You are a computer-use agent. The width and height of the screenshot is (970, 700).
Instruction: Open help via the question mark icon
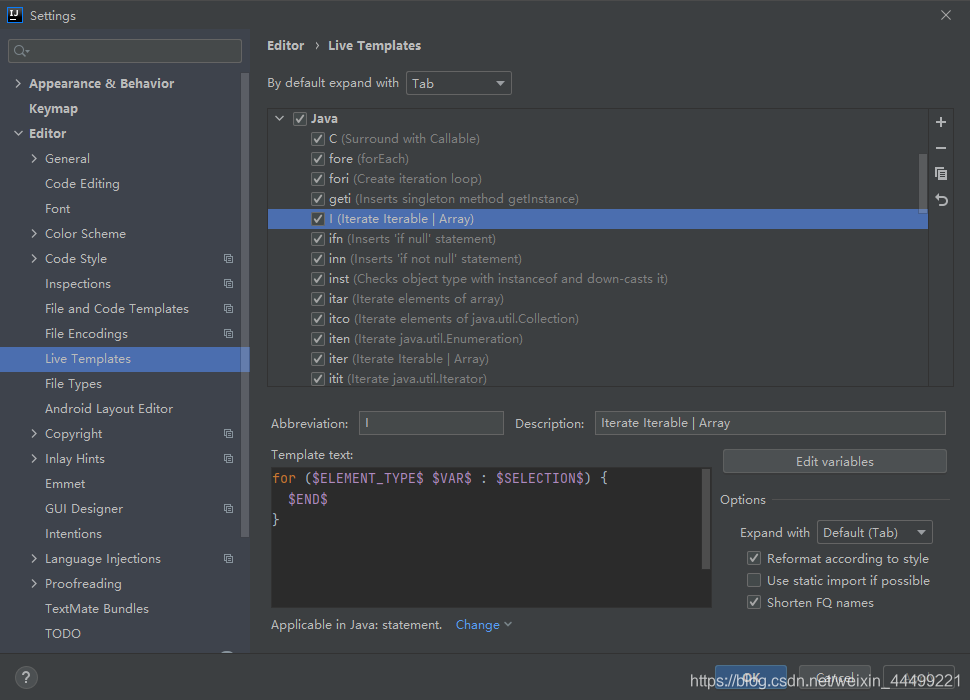tap(26, 678)
